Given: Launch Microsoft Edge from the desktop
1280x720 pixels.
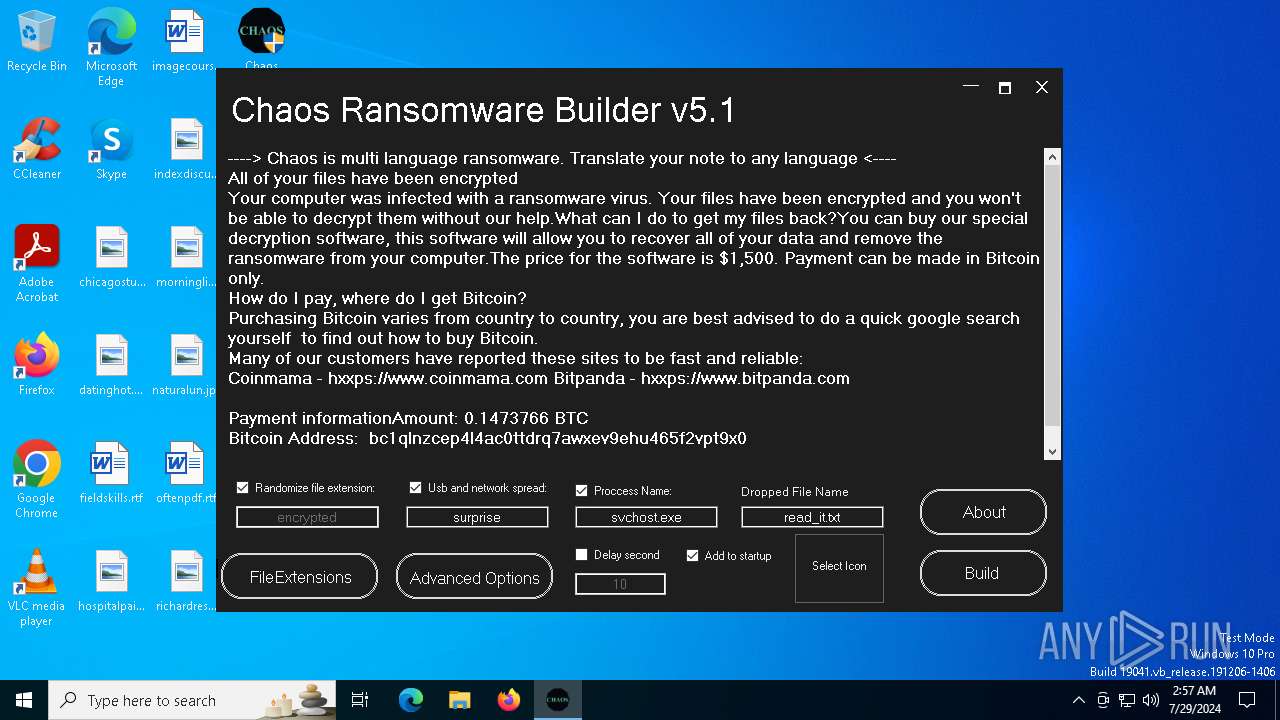Looking at the screenshot, I should [x=111, y=47].
